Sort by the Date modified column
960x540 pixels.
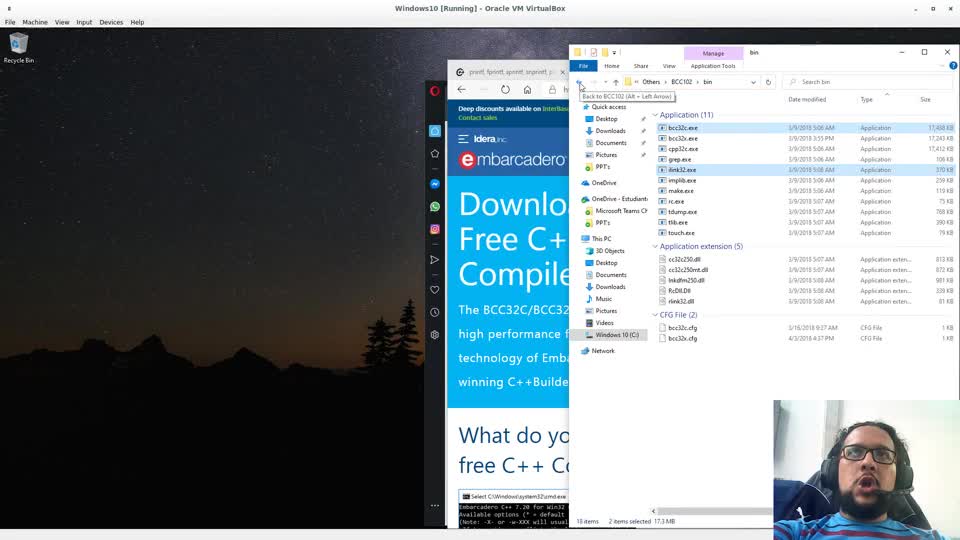[807, 99]
